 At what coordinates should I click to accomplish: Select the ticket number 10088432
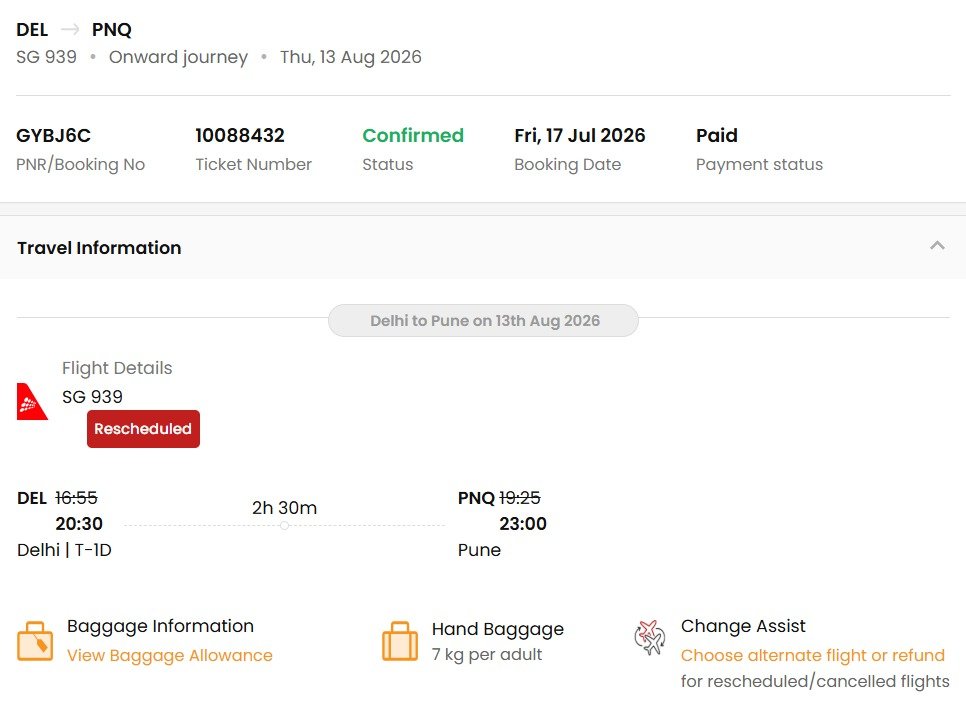point(240,136)
